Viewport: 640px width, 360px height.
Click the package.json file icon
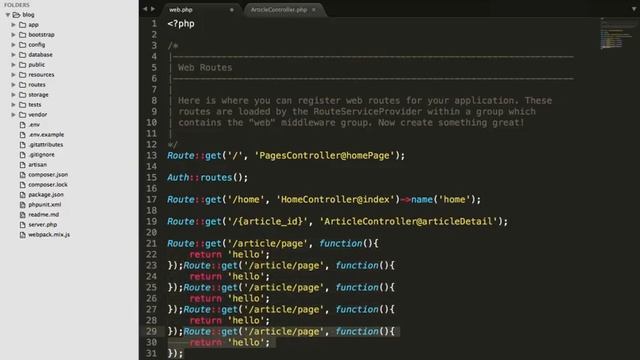(x=23, y=195)
